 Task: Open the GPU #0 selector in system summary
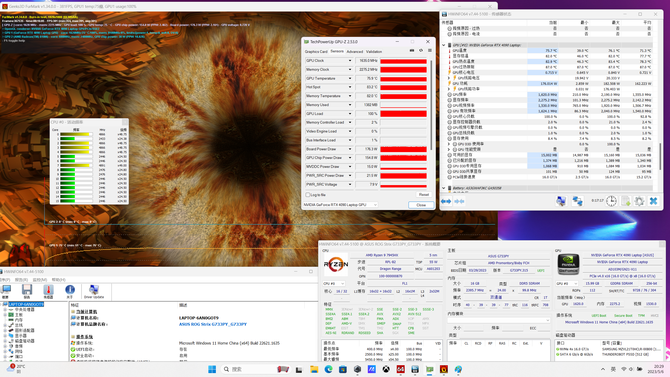coord(567,283)
